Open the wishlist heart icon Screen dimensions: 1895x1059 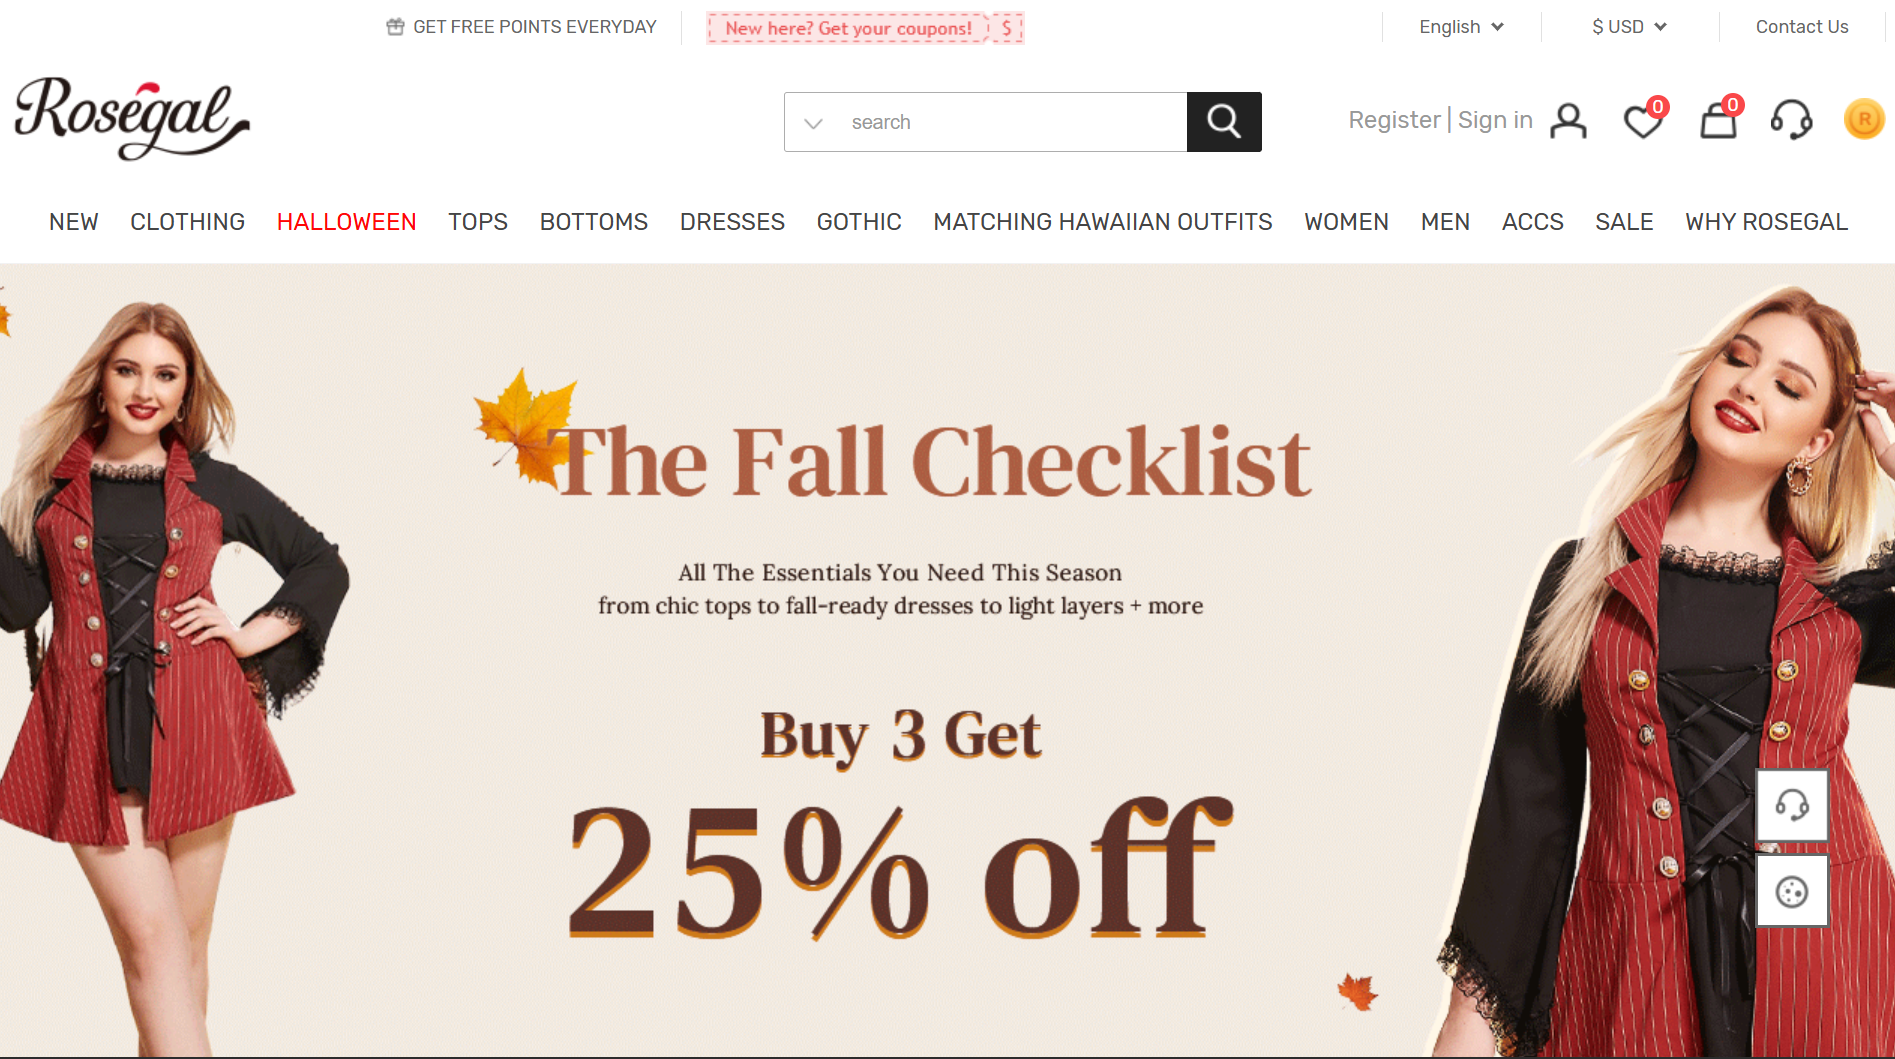(x=1643, y=120)
